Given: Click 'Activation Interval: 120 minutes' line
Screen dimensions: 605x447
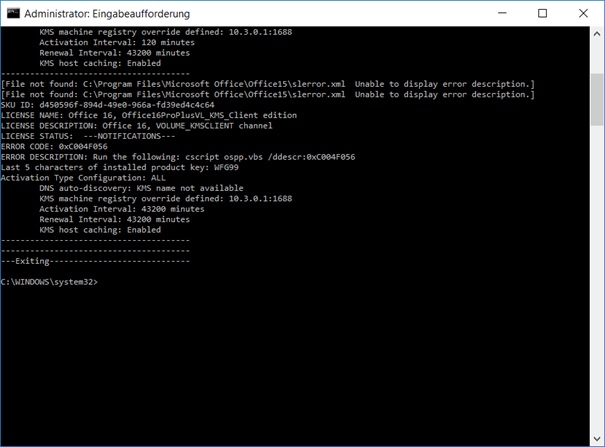Looking at the screenshot, I should [117, 42].
